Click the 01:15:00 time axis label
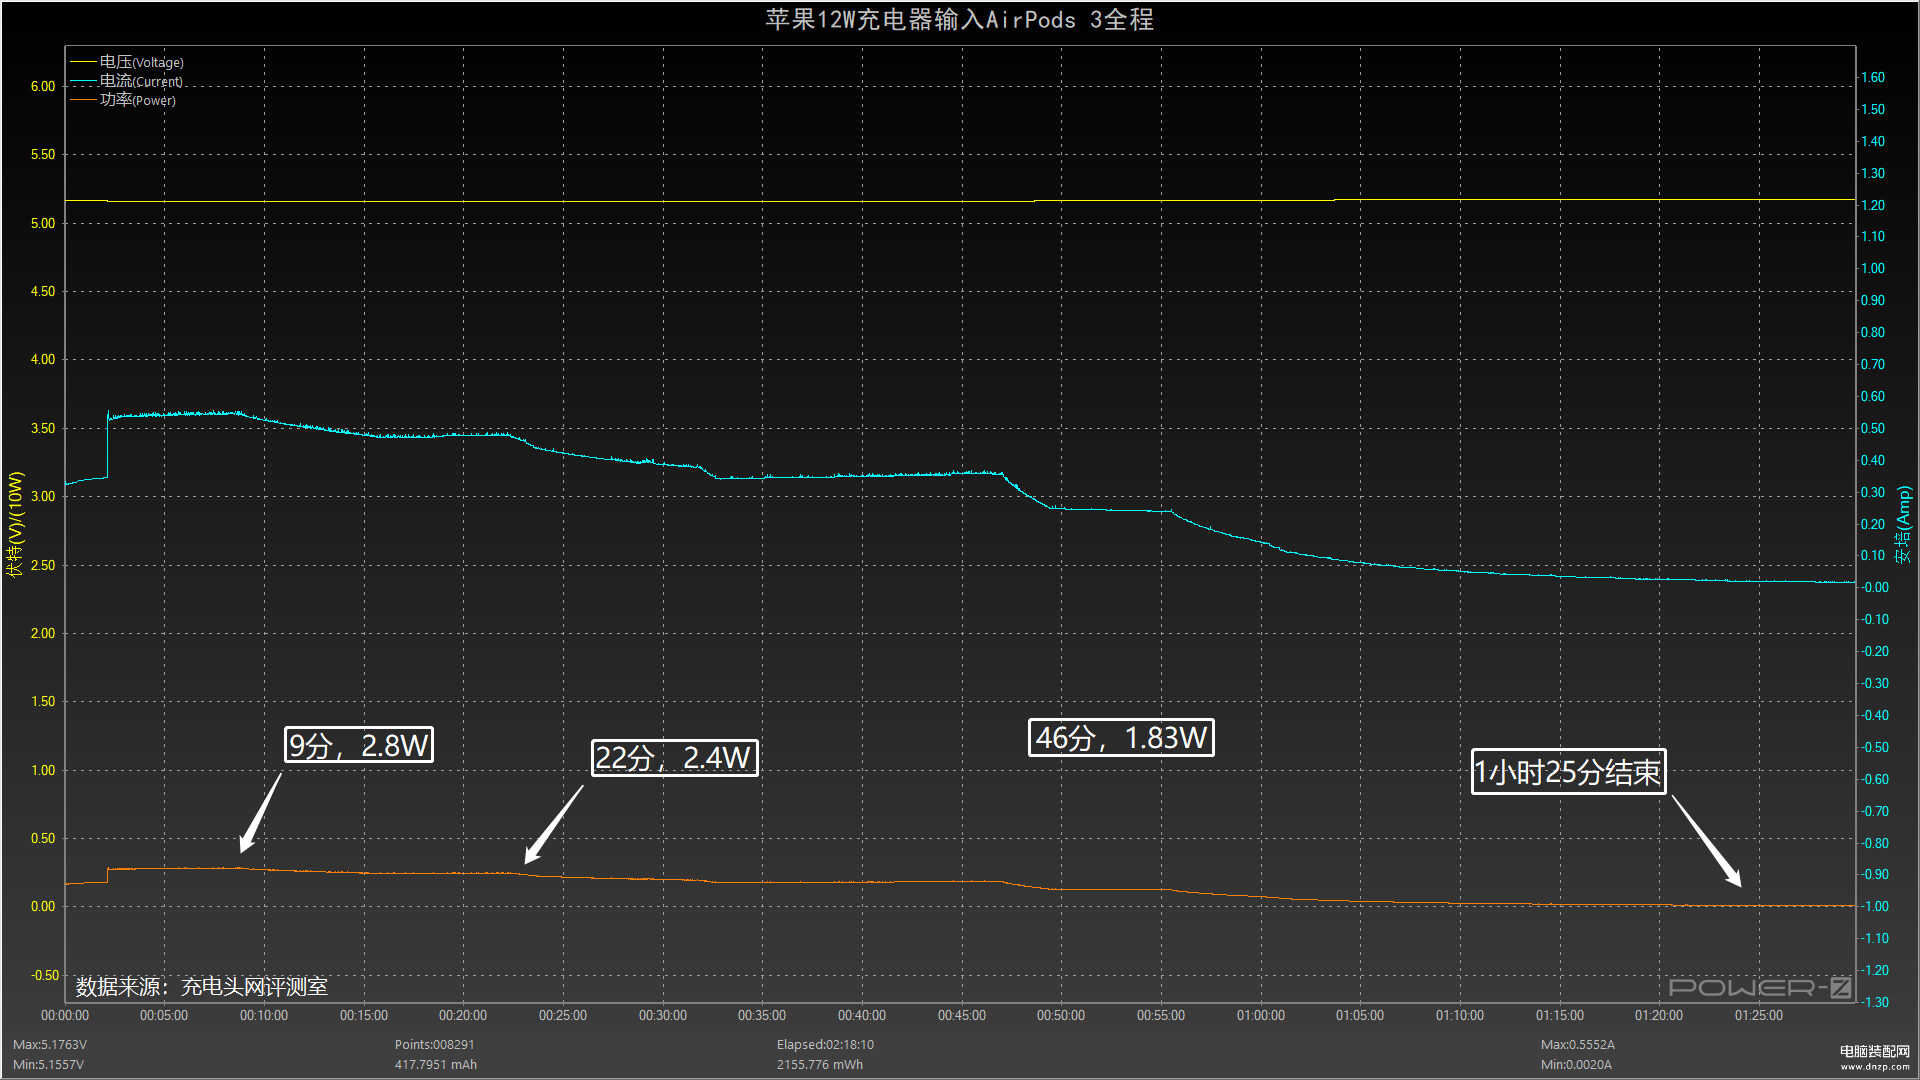This screenshot has width=1920, height=1080. [1560, 1015]
